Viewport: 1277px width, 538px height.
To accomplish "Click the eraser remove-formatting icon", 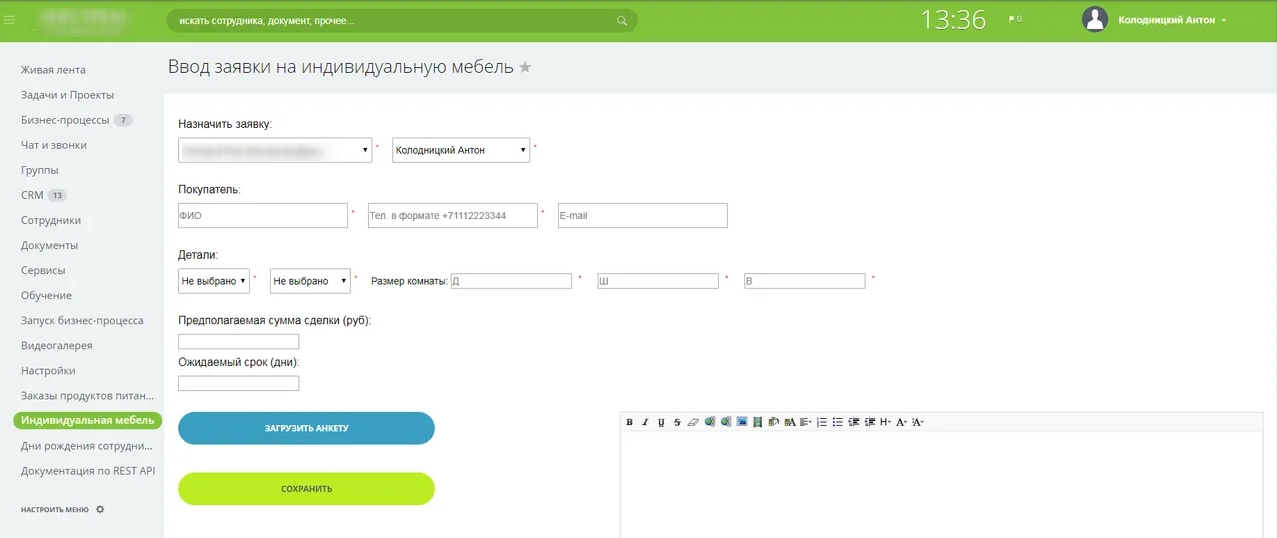I will tap(693, 422).
